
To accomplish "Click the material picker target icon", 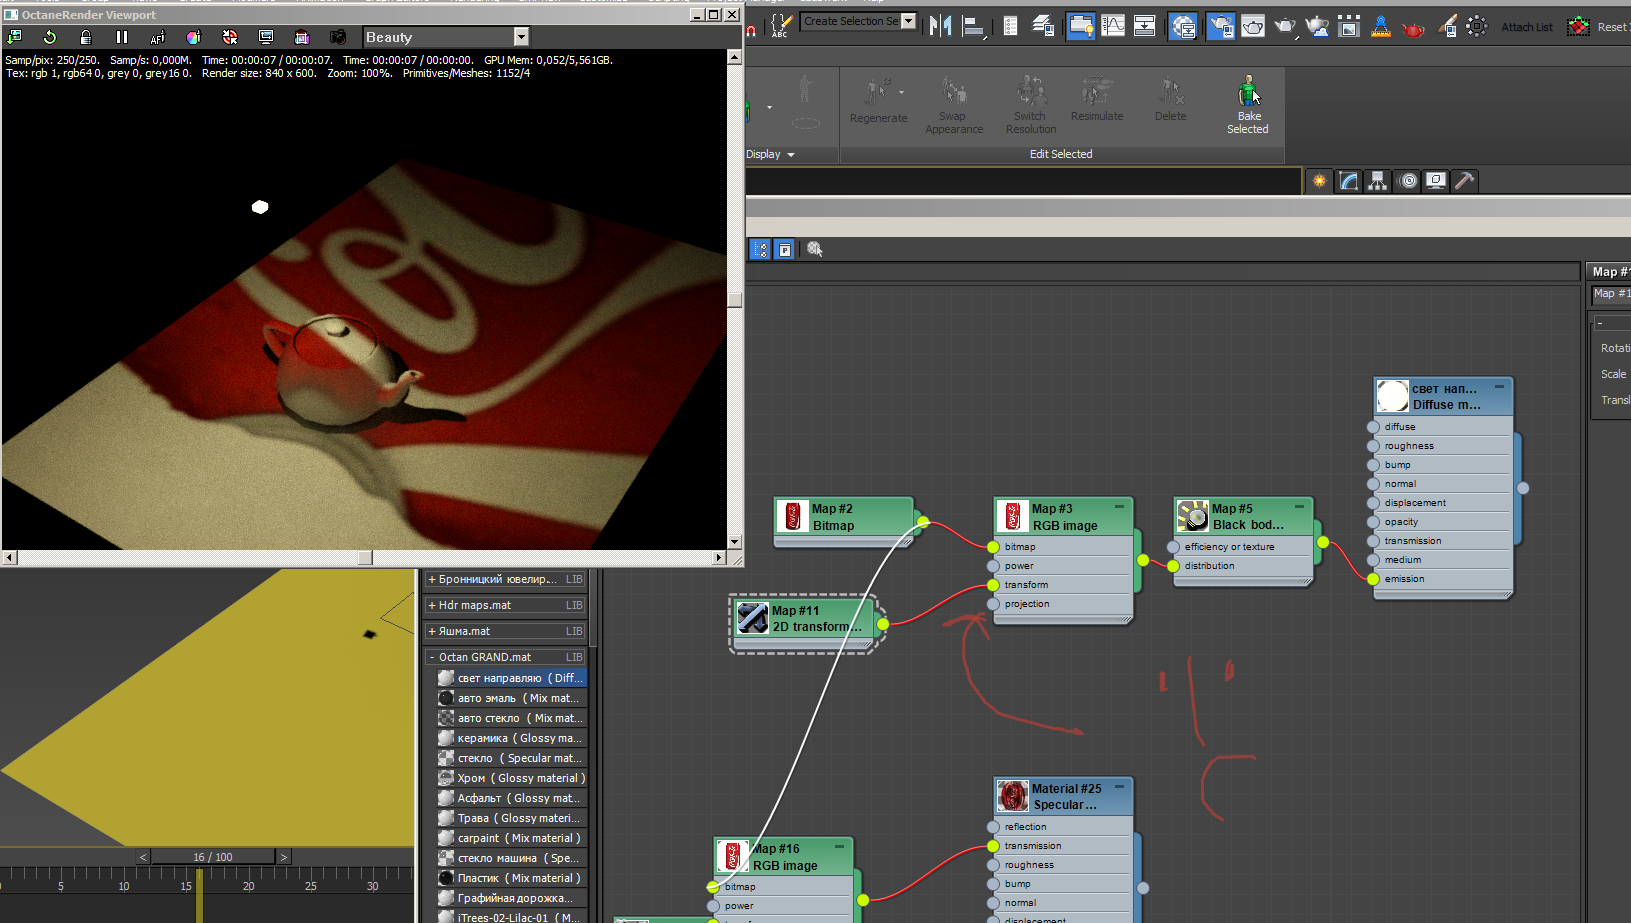I will pyautogui.click(x=230, y=37).
